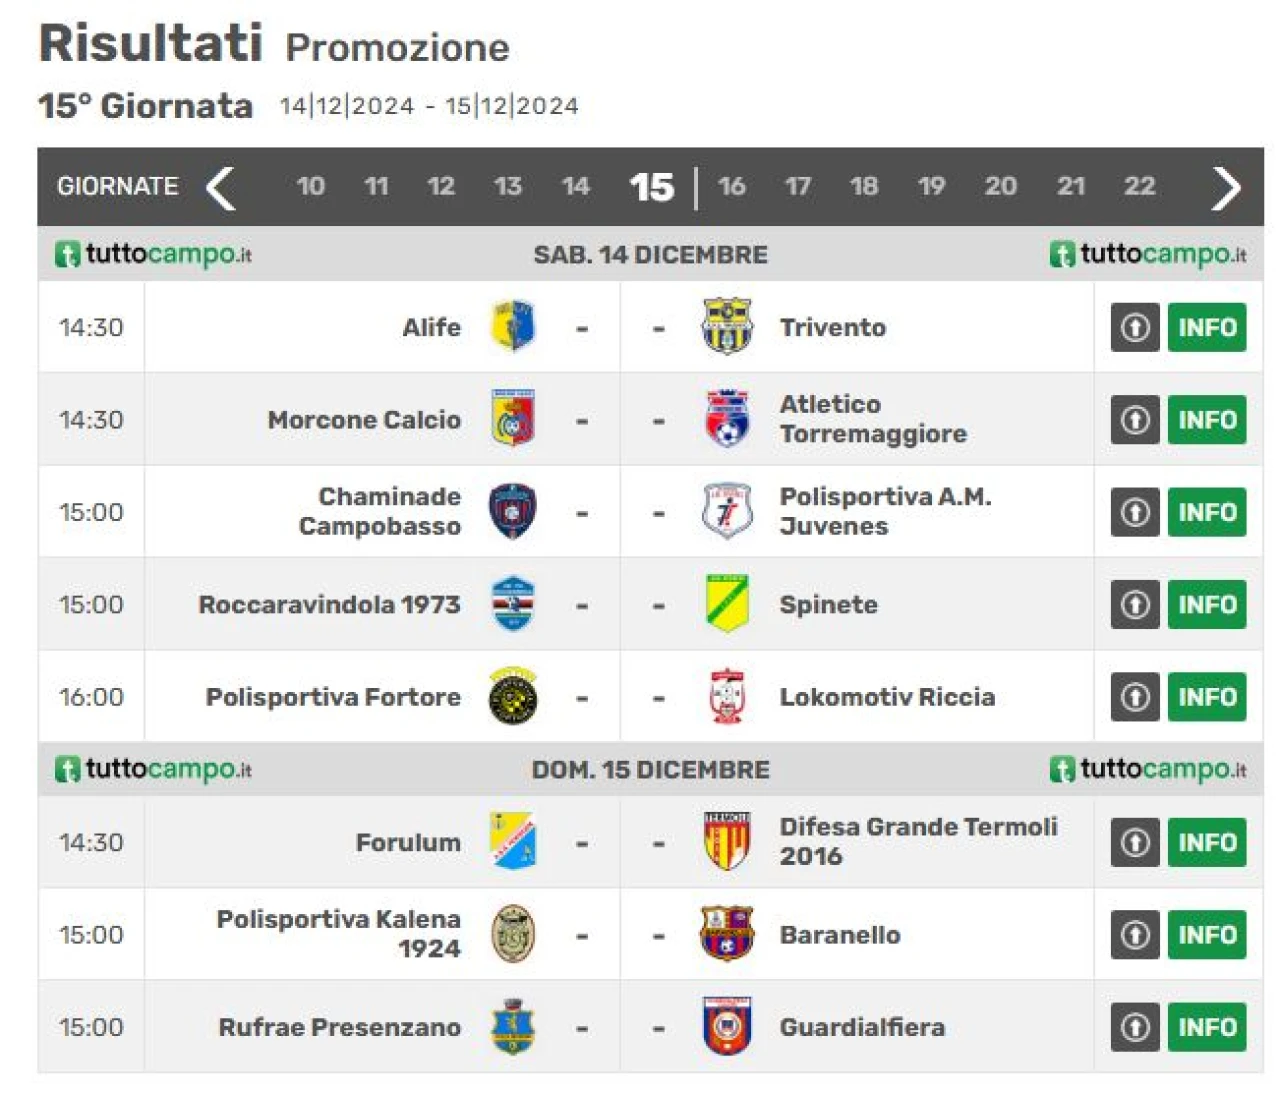Jump to giornata 10
1280x1093 pixels.
[x=310, y=186]
